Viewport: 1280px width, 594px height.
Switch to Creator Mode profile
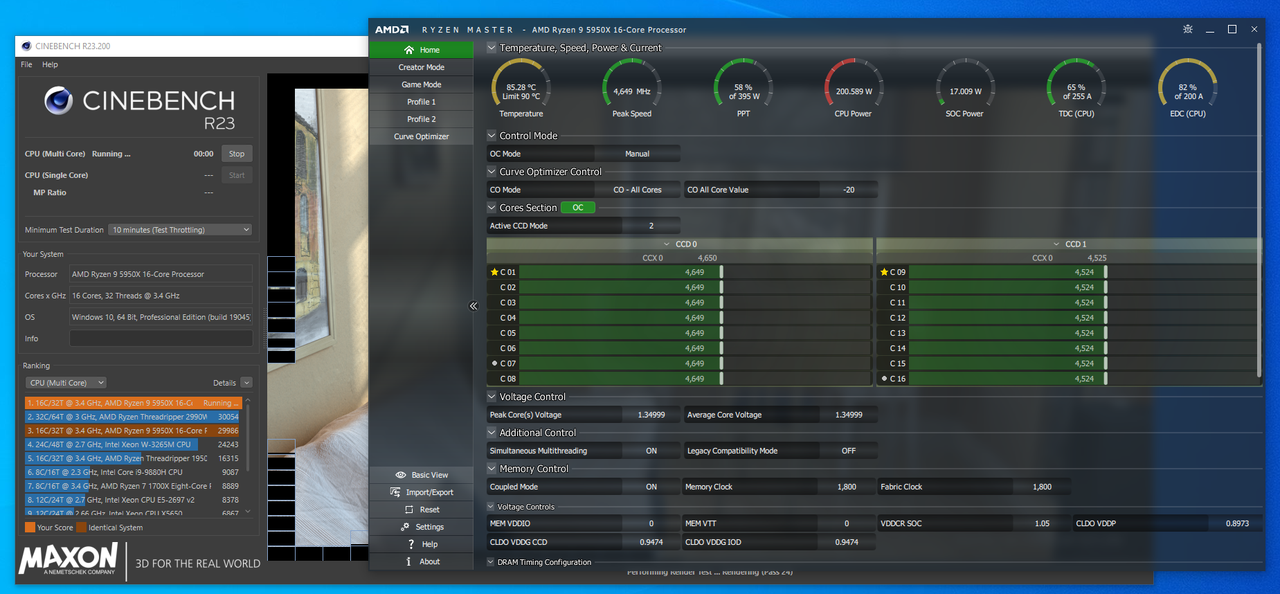[x=421, y=67]
